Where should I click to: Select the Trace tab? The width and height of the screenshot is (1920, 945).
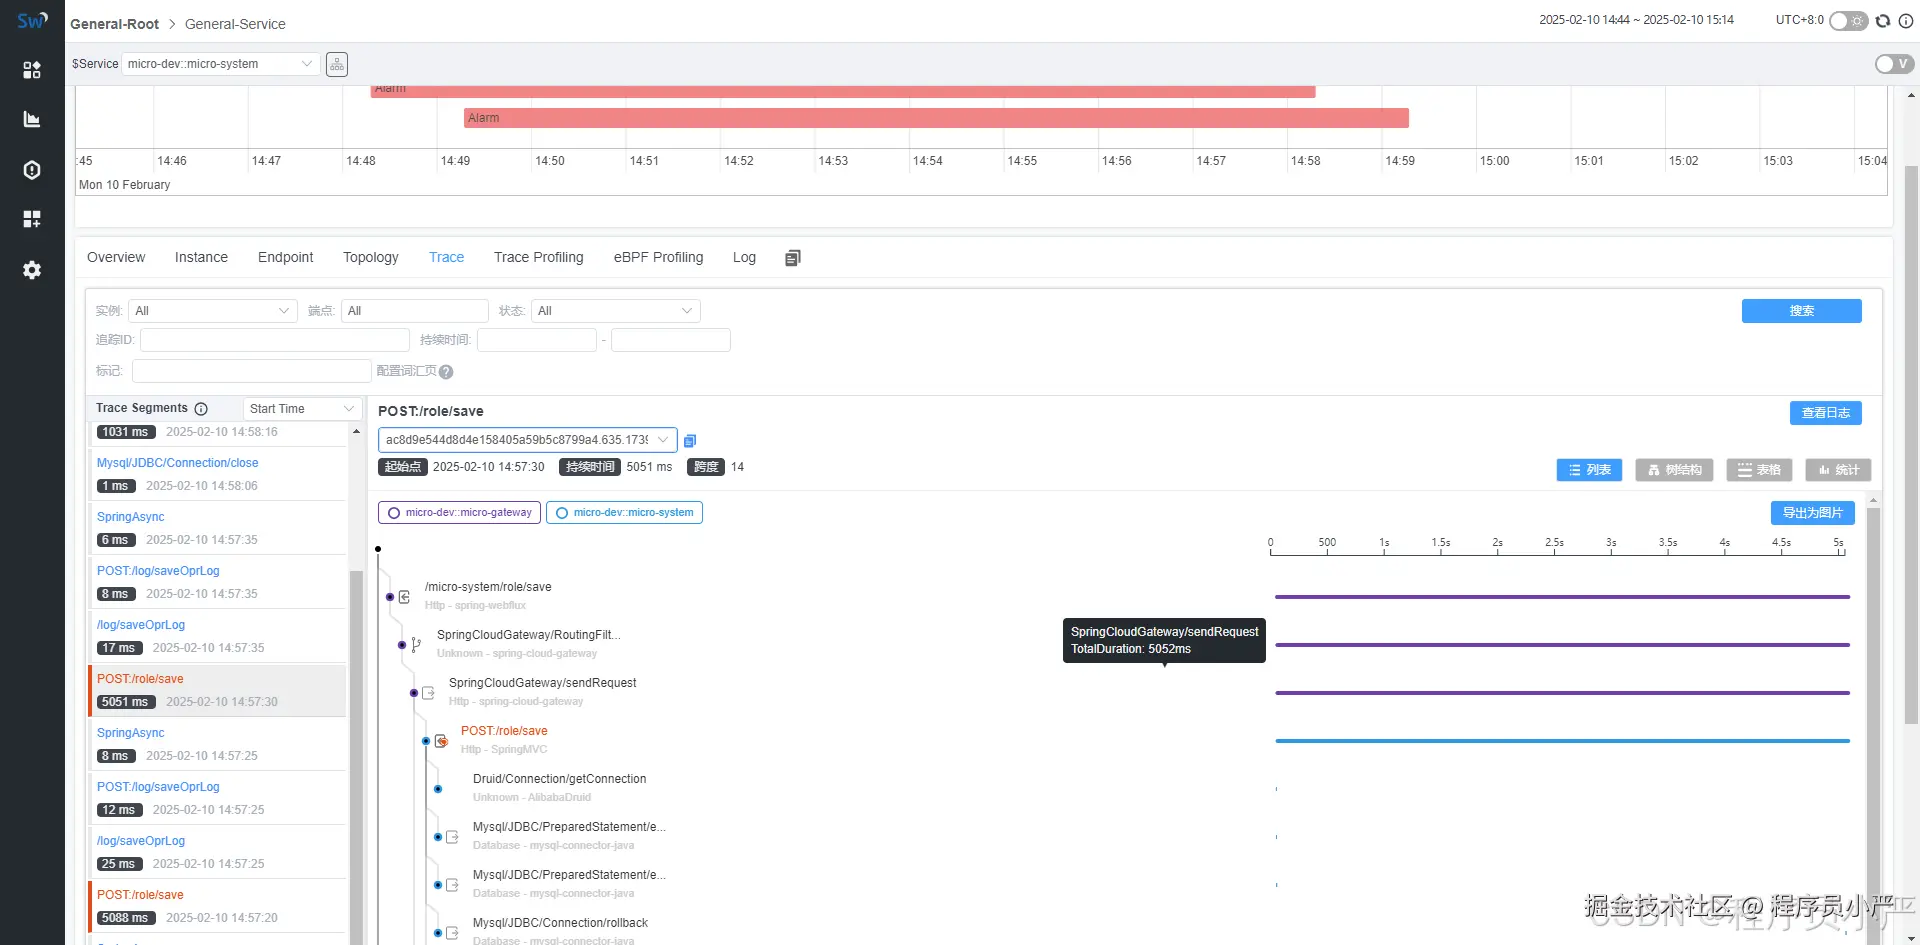446,258
